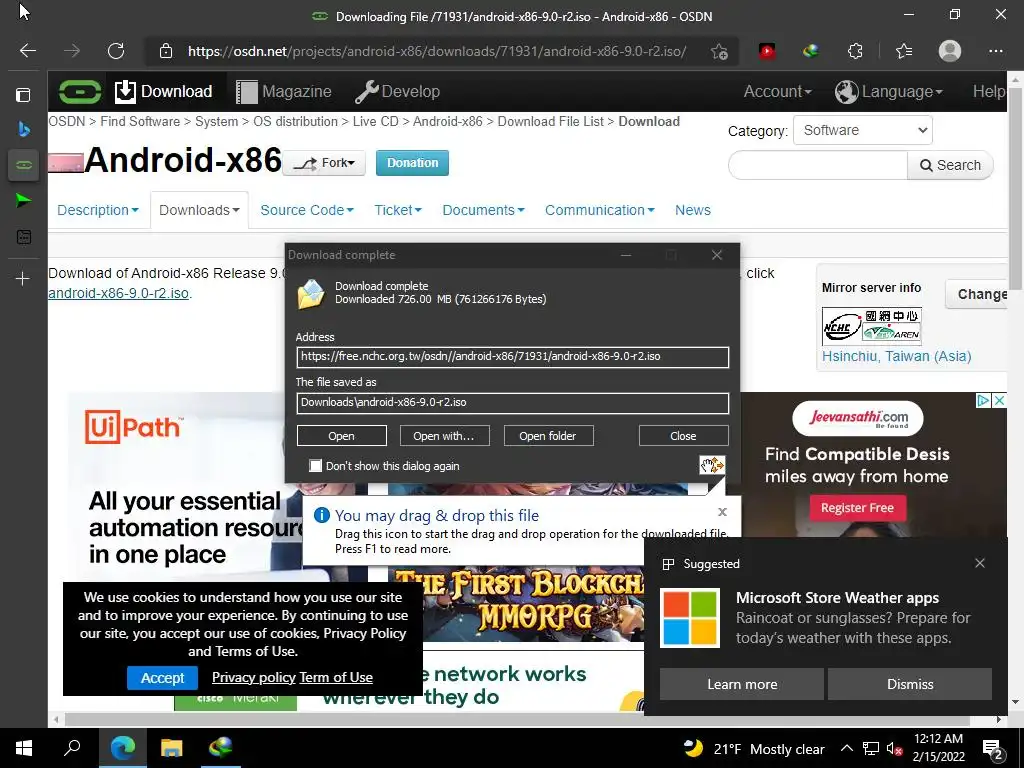
Task: Open the notification center icon
Action: [993, 748]
